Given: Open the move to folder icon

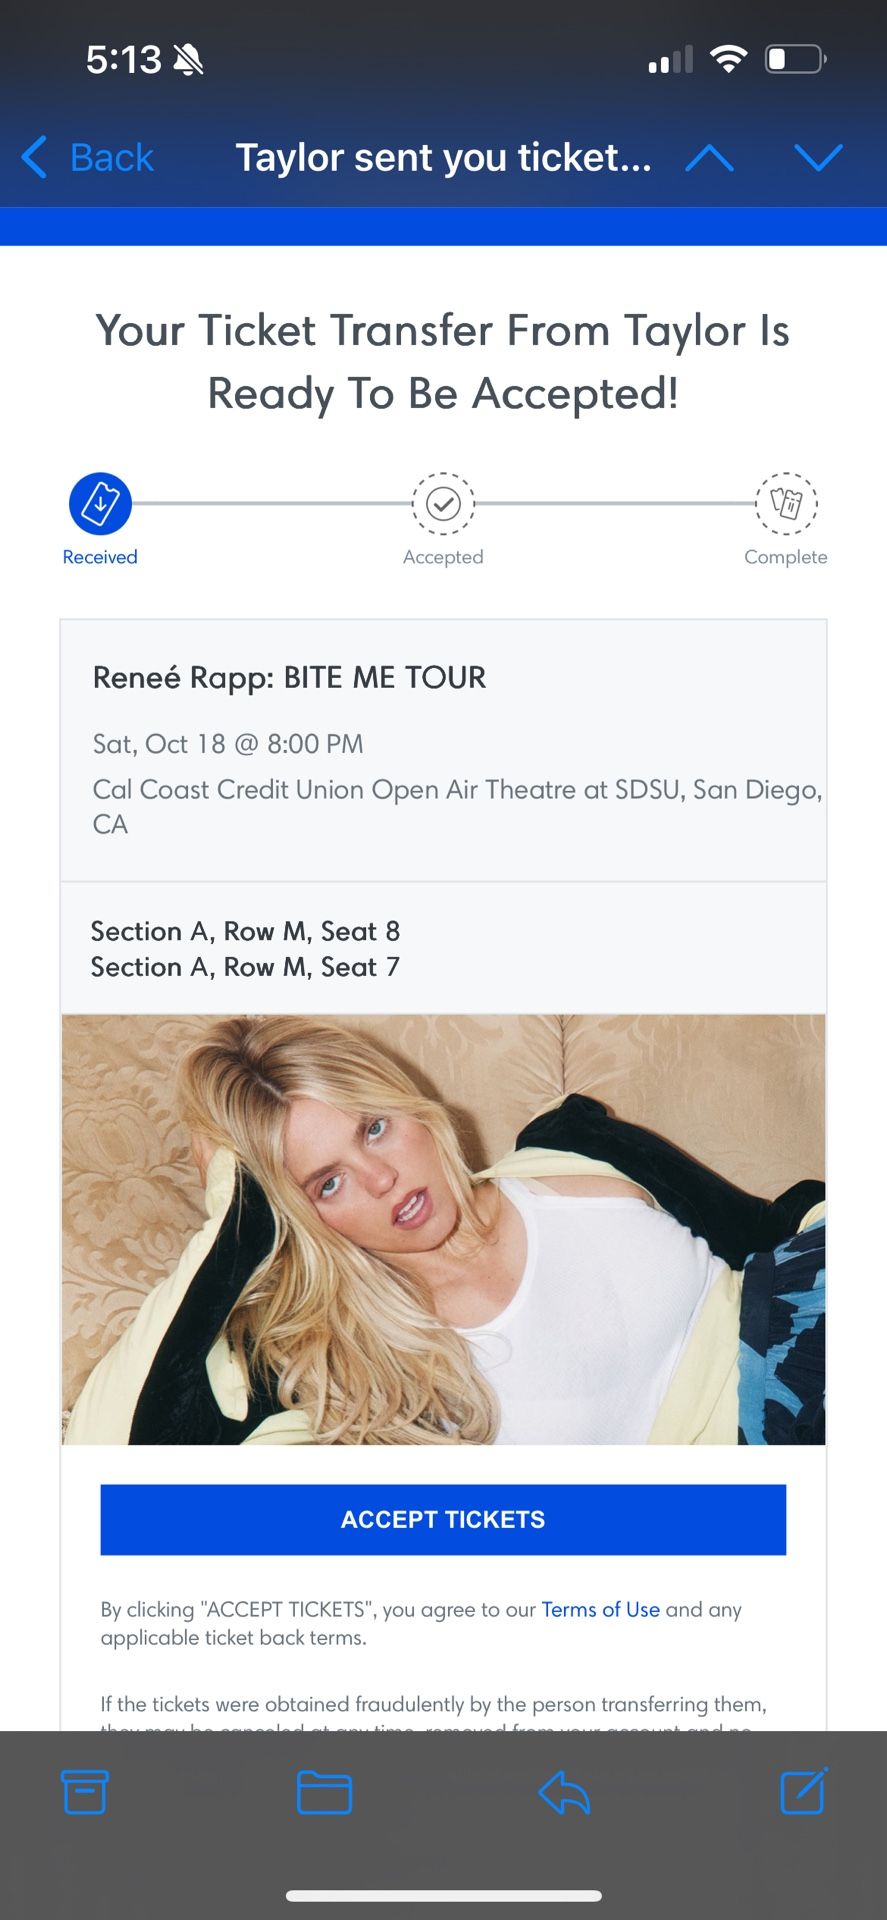Looking at the screenshot, I should [x=324, y=1792].
